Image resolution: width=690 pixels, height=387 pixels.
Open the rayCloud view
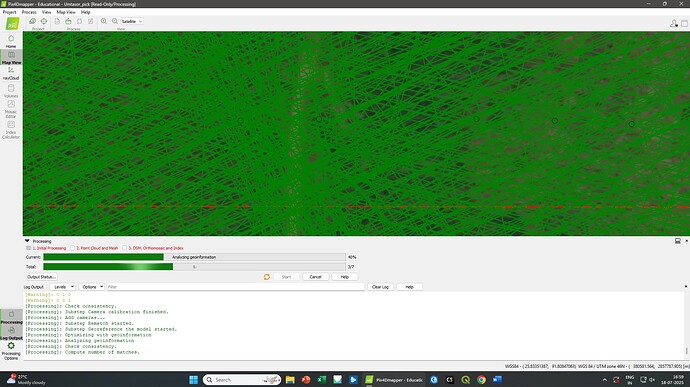(x=11, y=73)
